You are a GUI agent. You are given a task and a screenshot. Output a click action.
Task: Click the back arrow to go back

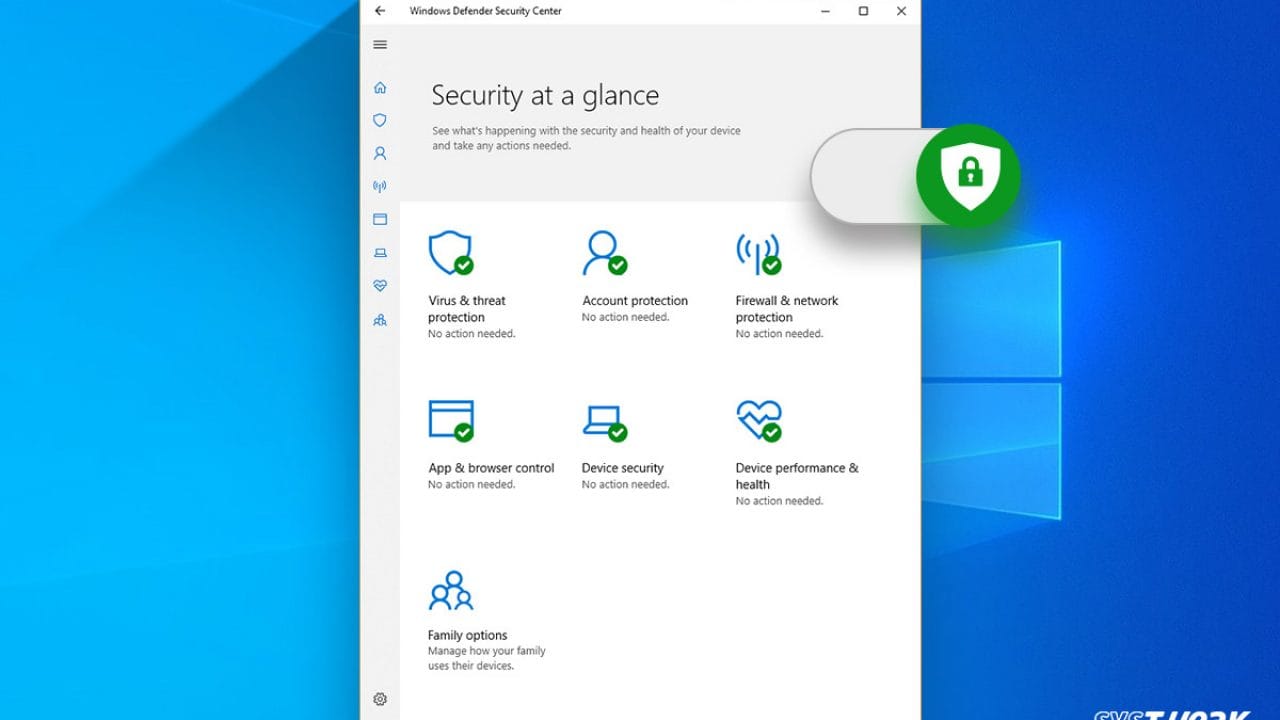(380, 11)
